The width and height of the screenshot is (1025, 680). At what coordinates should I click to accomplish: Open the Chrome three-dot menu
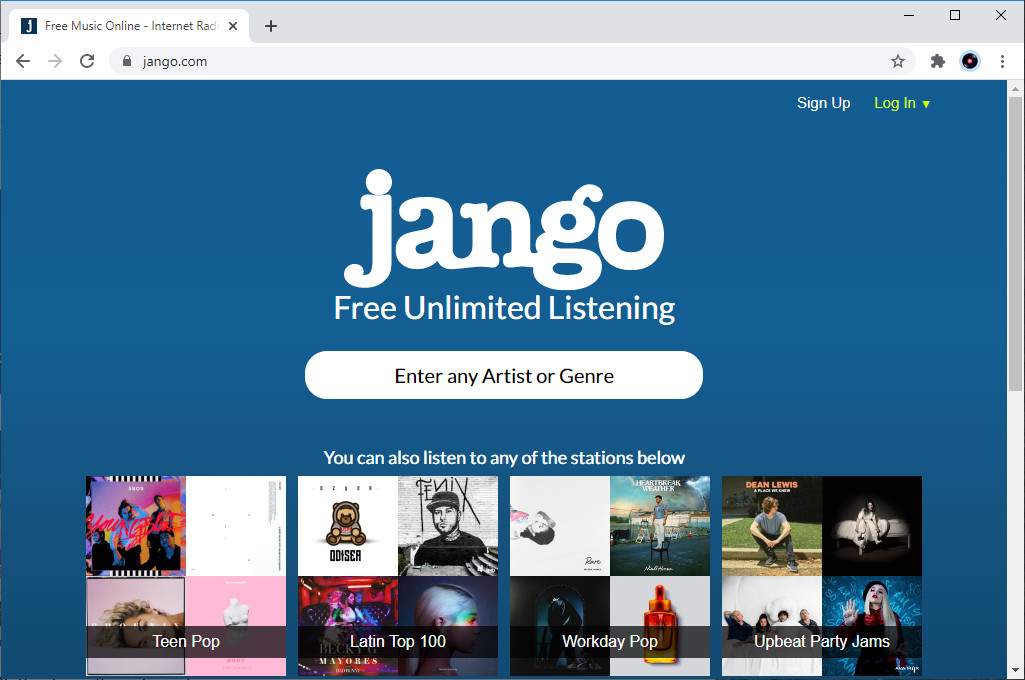(1001, 61)
